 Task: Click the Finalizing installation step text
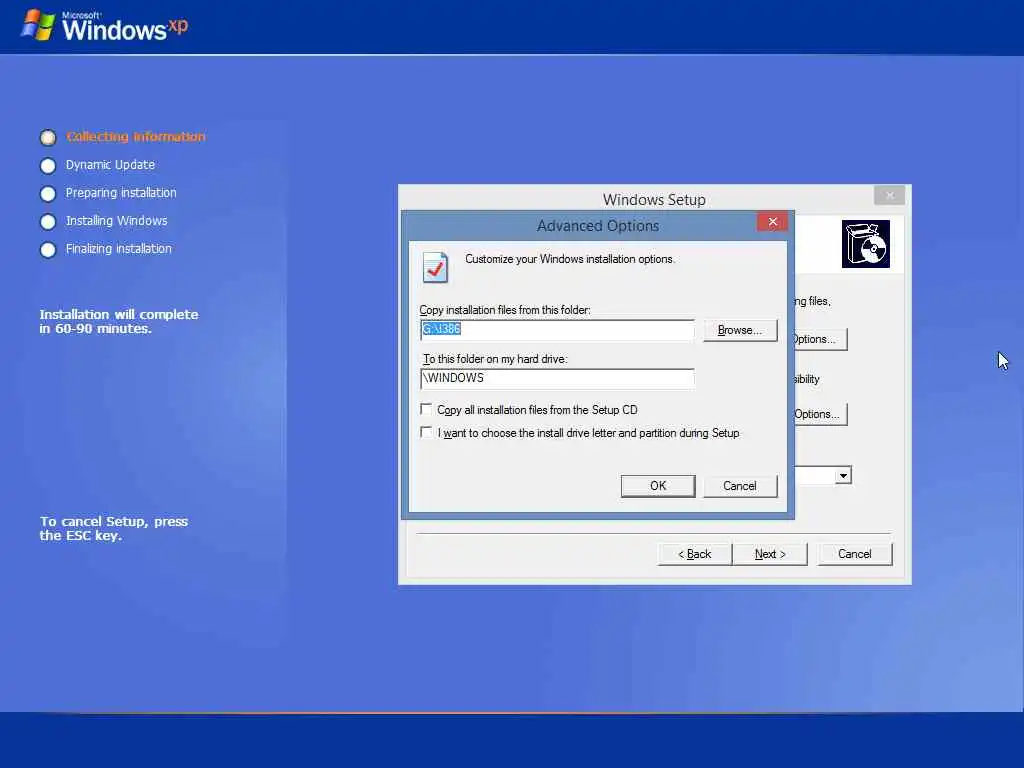pos(118,249)
